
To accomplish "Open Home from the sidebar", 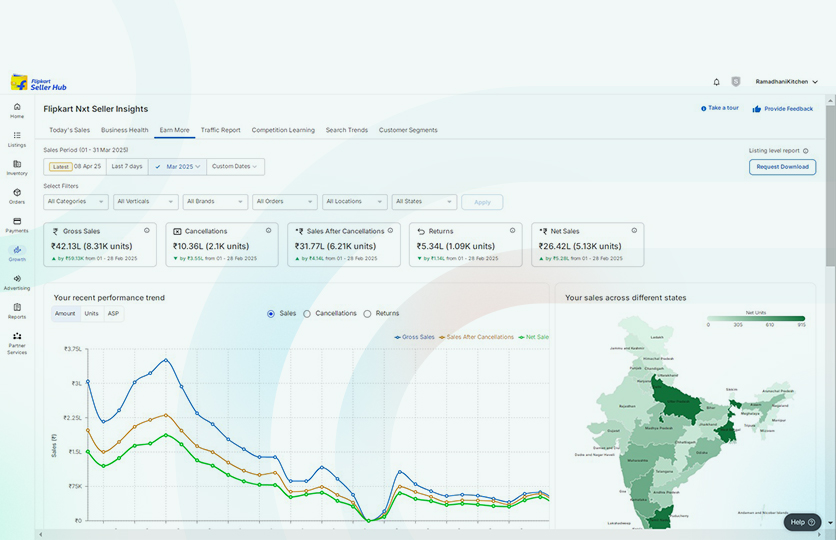I will [17, 109].
